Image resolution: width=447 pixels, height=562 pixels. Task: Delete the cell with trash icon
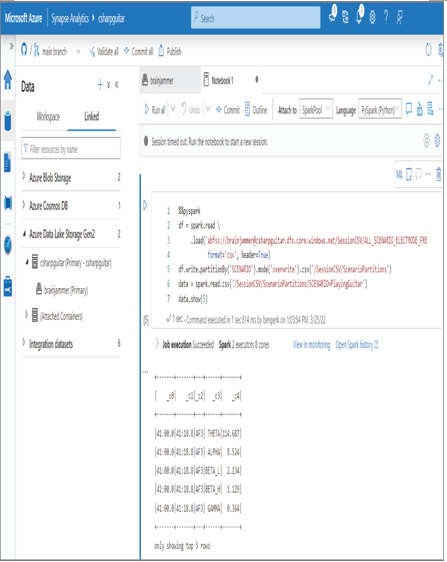point(438,175)
